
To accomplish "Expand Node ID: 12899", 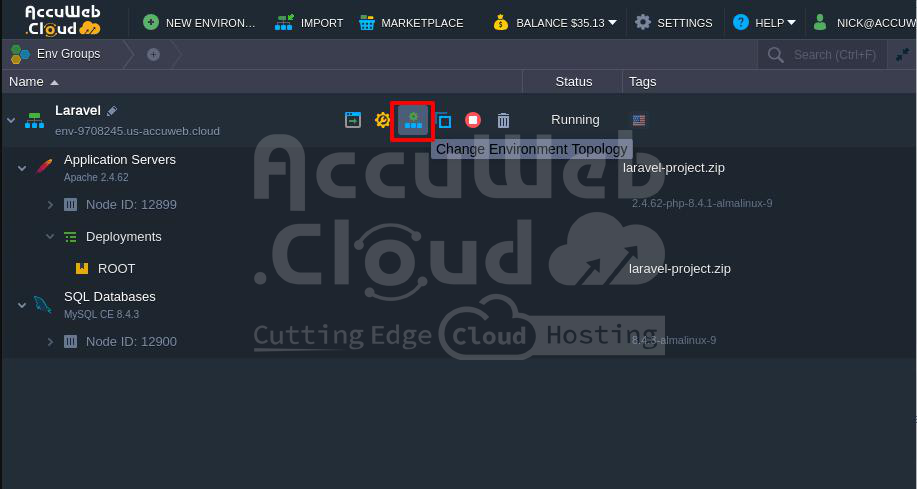I will (x=50, y=205).
